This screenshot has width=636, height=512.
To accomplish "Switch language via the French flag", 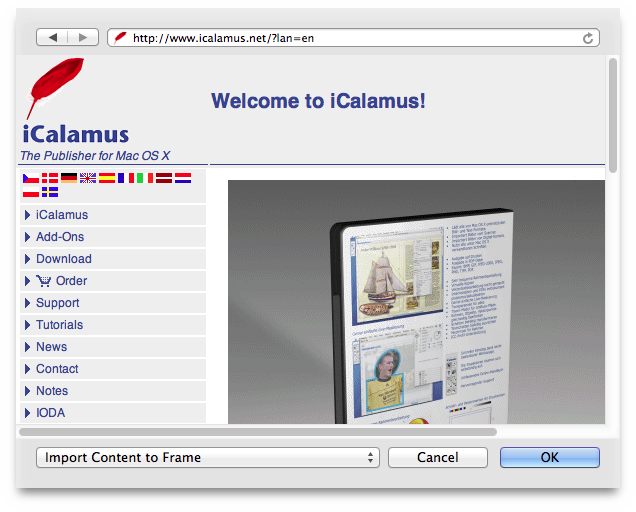I will [x=126, y=178].
